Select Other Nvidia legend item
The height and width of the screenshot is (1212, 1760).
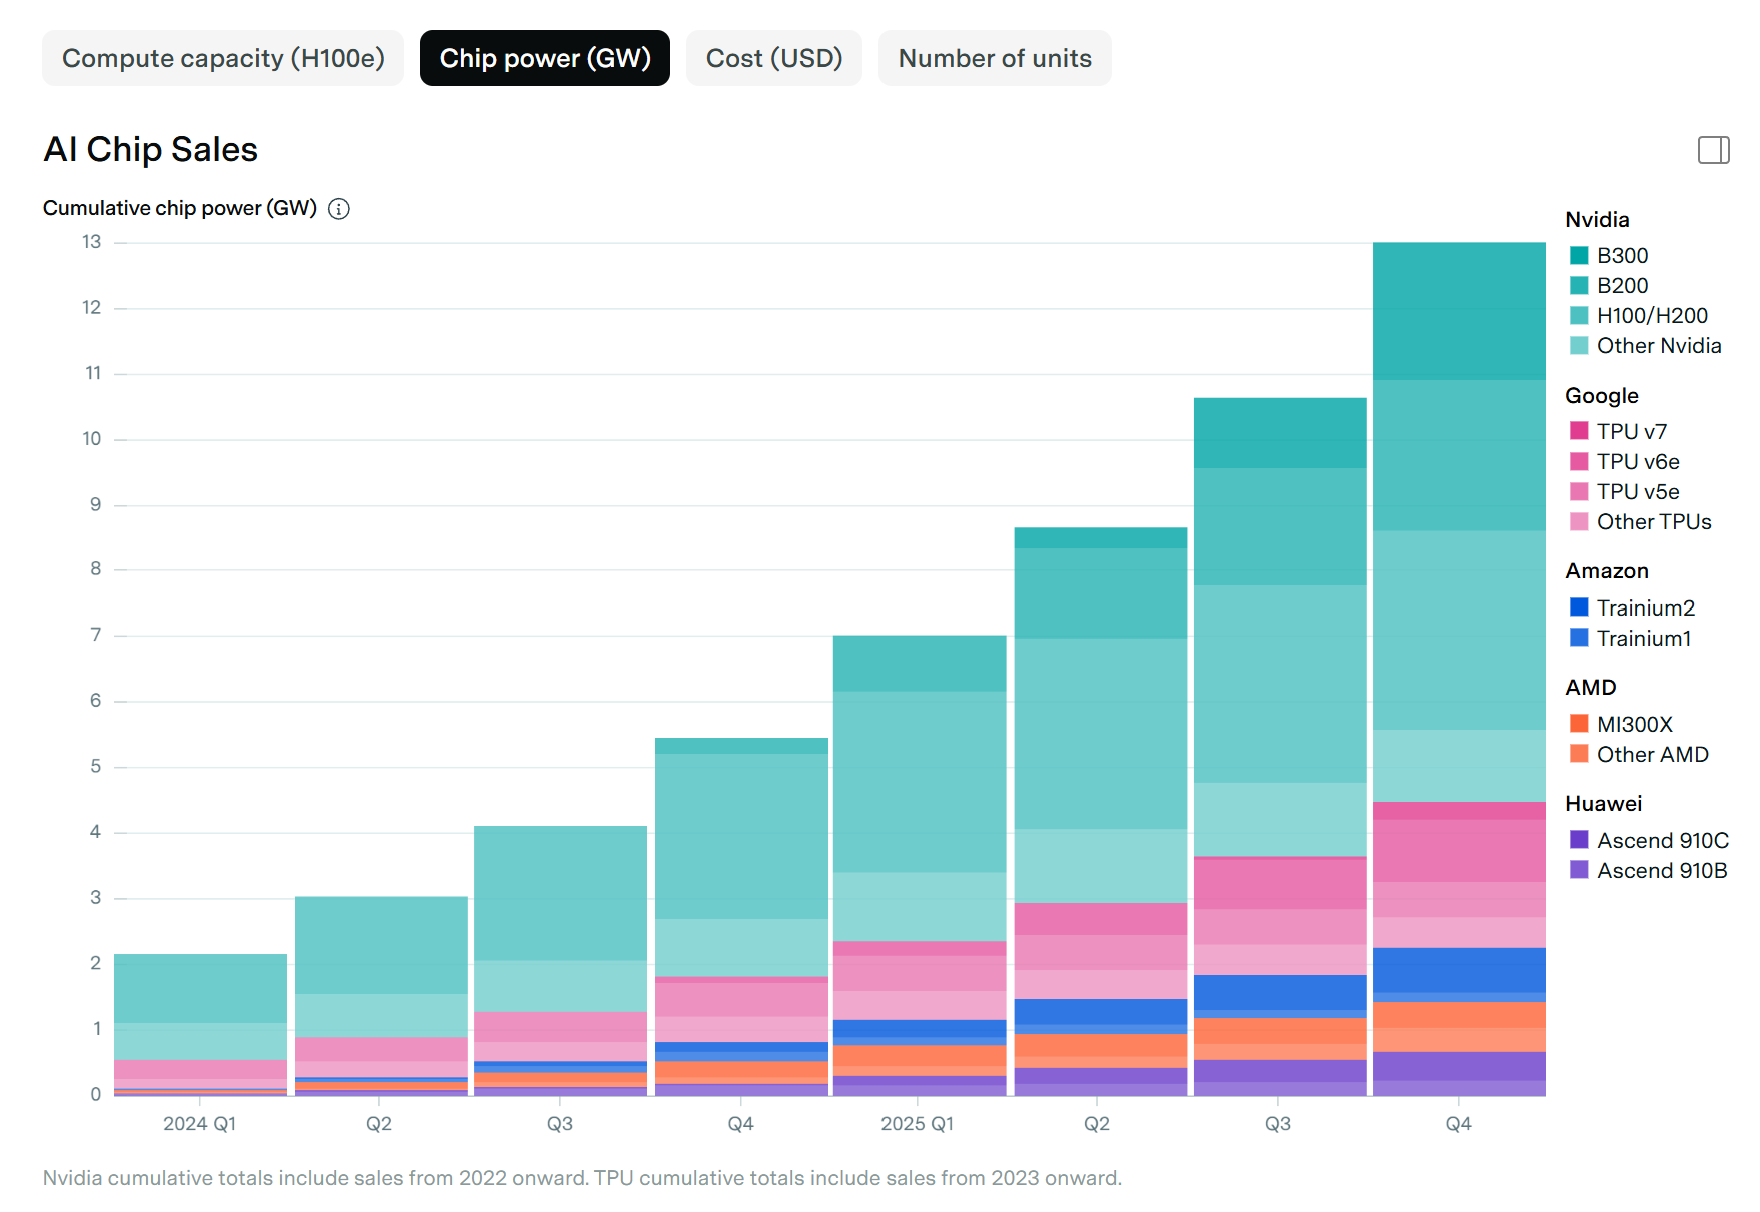tap(1658, 346)
